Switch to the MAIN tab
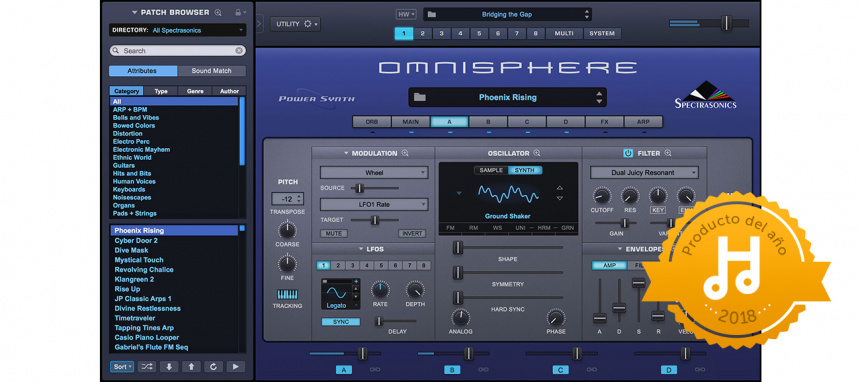Screen dimensions: 860x382 coord(411,122)
